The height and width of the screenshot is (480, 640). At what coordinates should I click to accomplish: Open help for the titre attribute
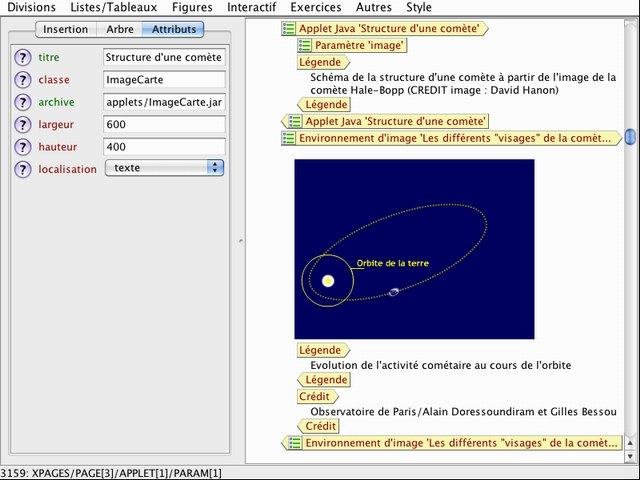22,58
